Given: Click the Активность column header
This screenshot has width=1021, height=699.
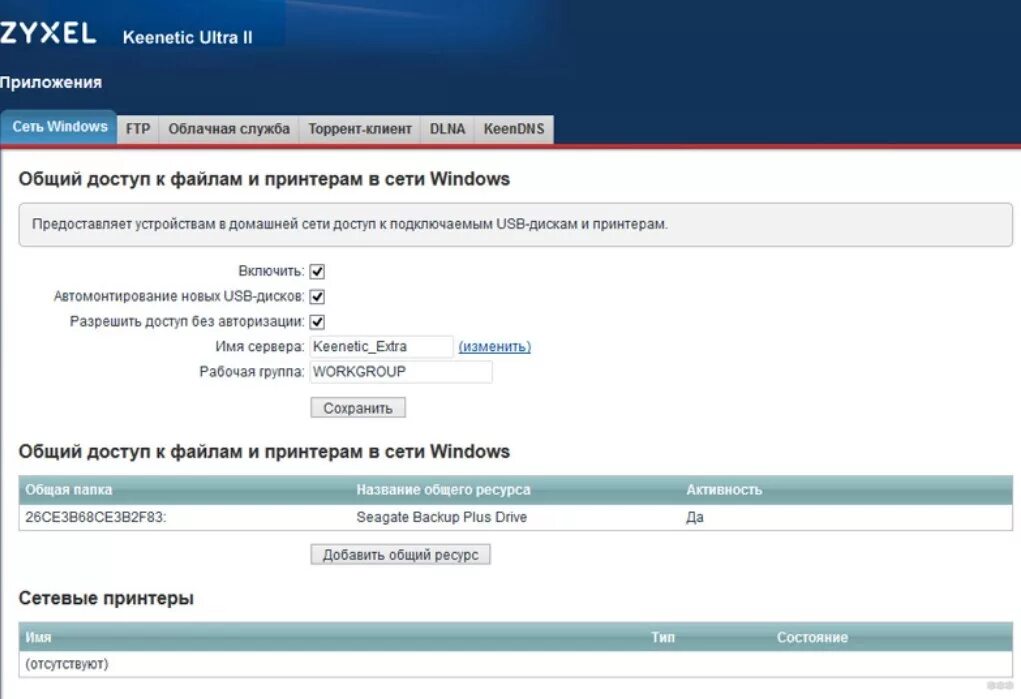Looking at the screenshot, I should point(723,490).
